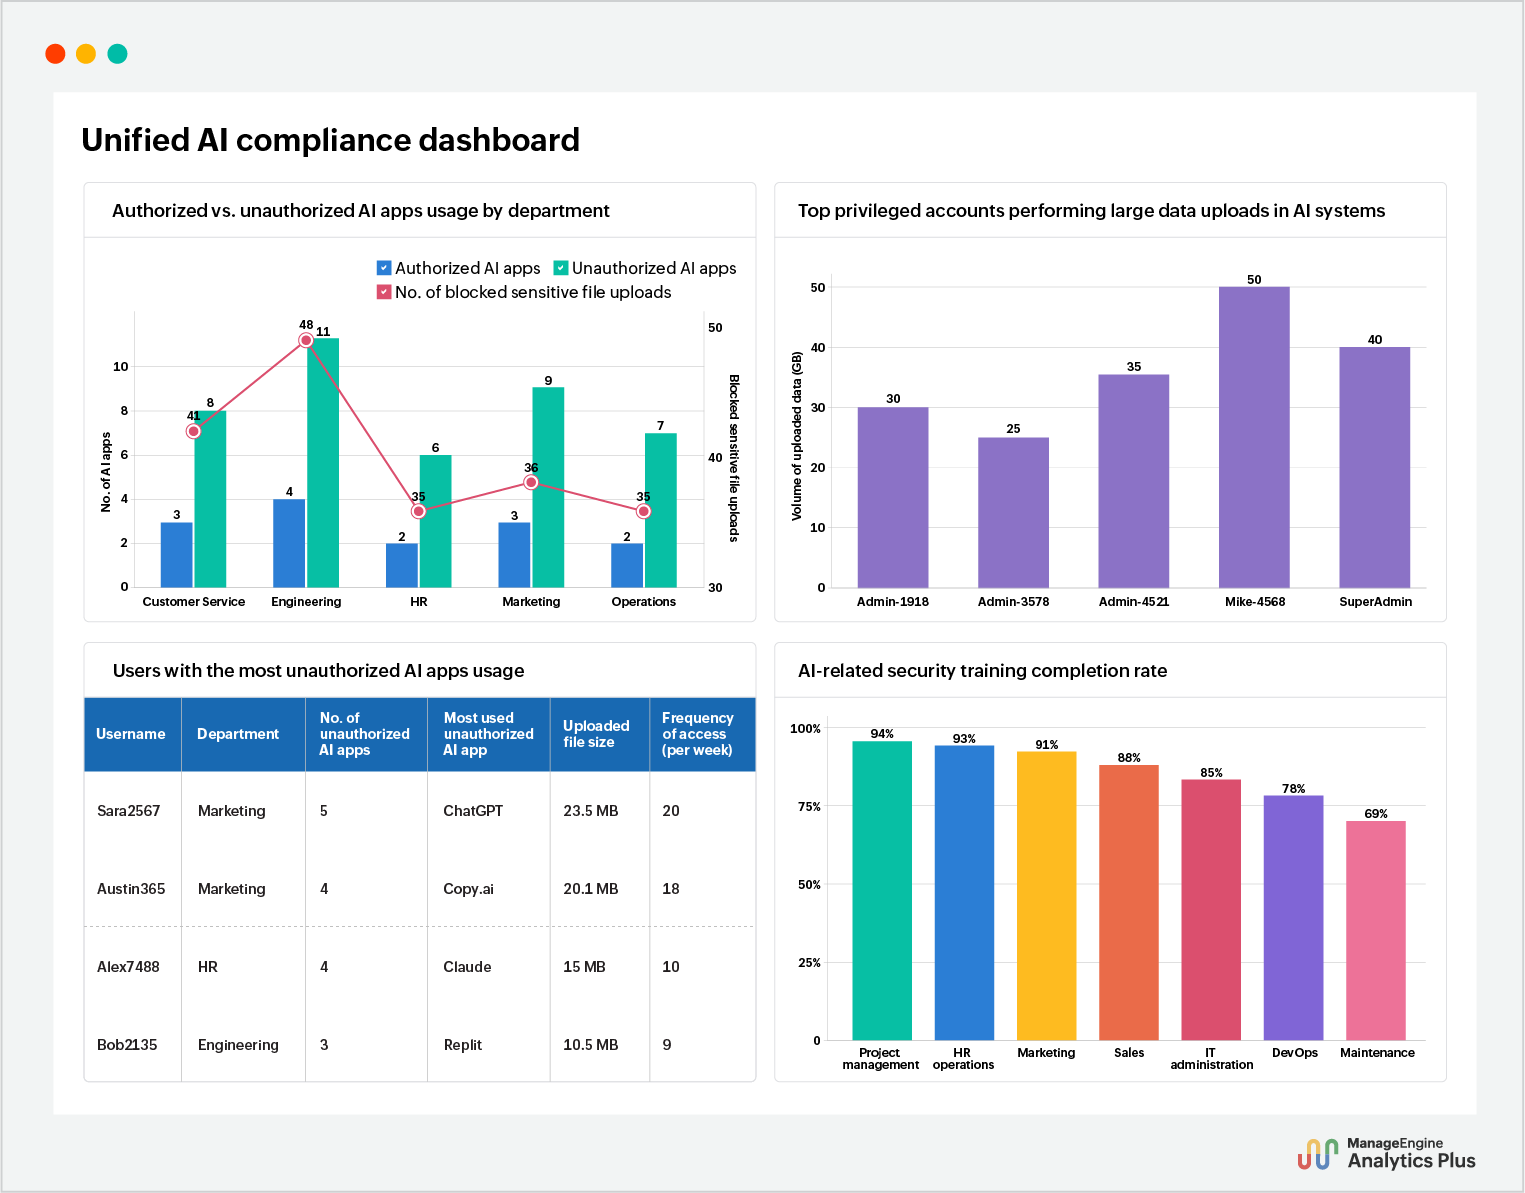Click the ManageEngine Analytics Plus logo
This screenshot has height=1193, width=1525.
click(1388, 1154)
